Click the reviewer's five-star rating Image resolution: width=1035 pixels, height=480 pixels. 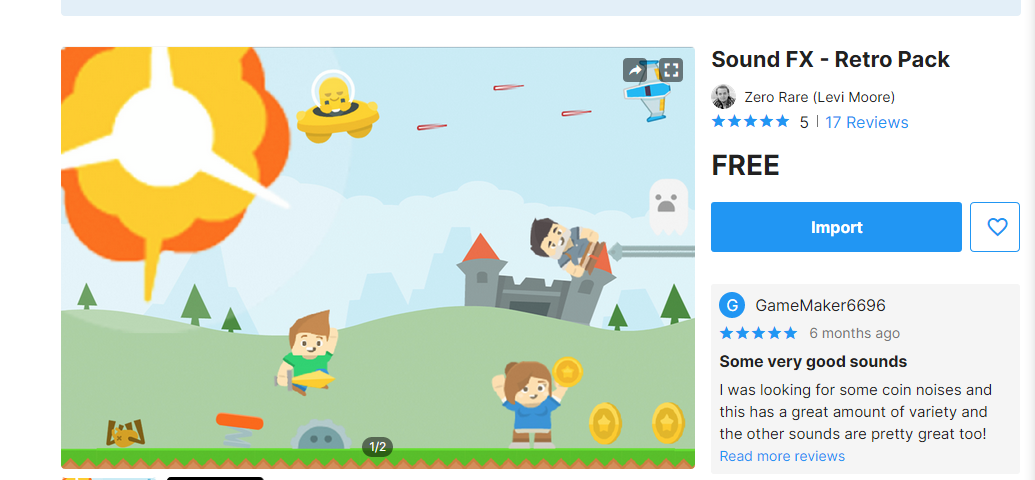pyautogui.click(x=758, y=333)
